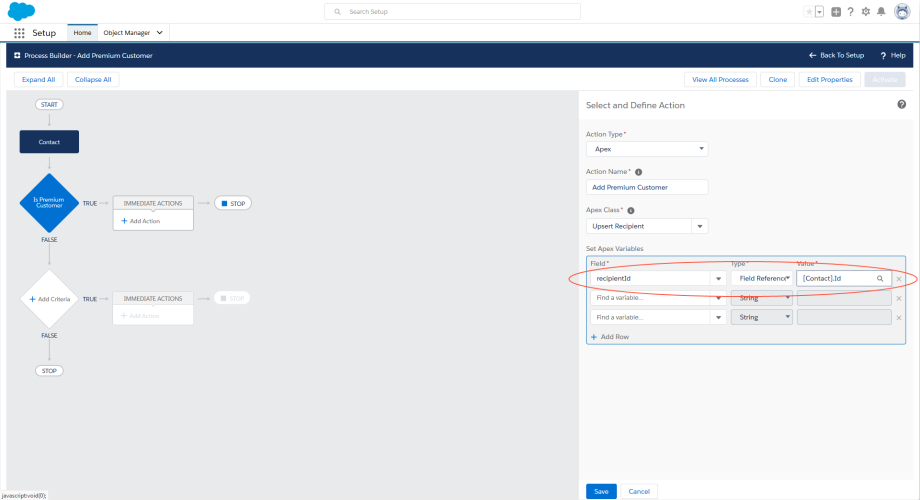Open the Field Reference type dropdown
The image size is (920, 500).
pos(762,279)
